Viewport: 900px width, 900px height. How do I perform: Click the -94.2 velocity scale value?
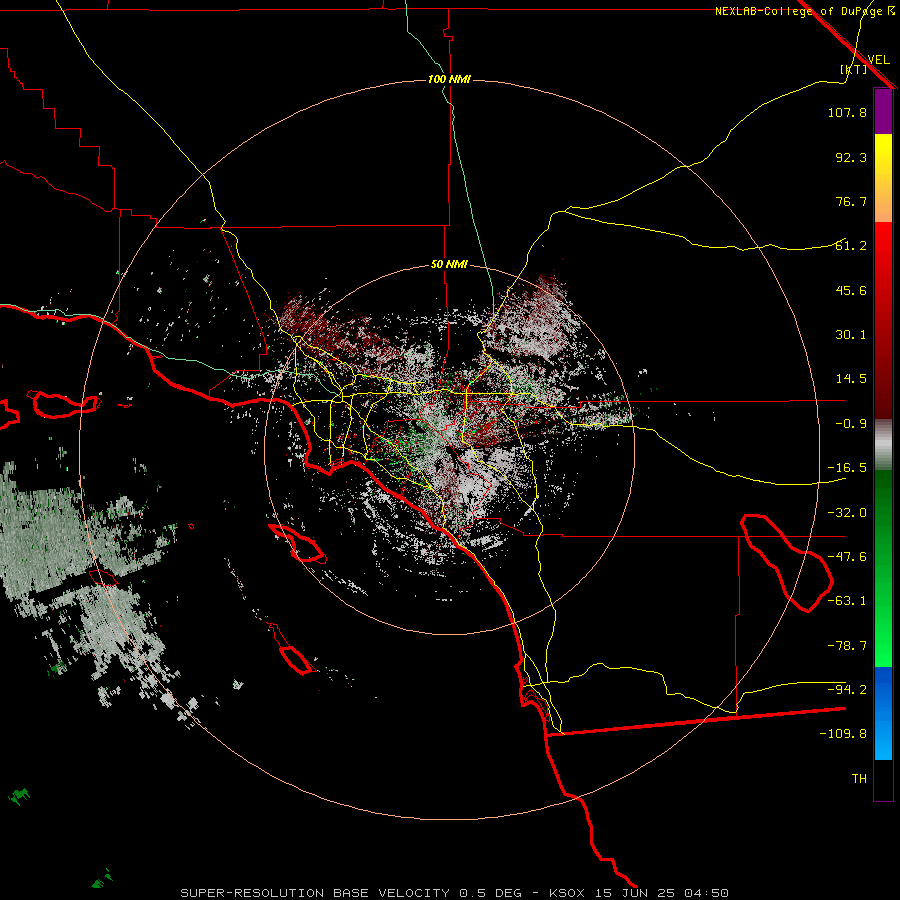pyautogui.click(x=847, y=689)
